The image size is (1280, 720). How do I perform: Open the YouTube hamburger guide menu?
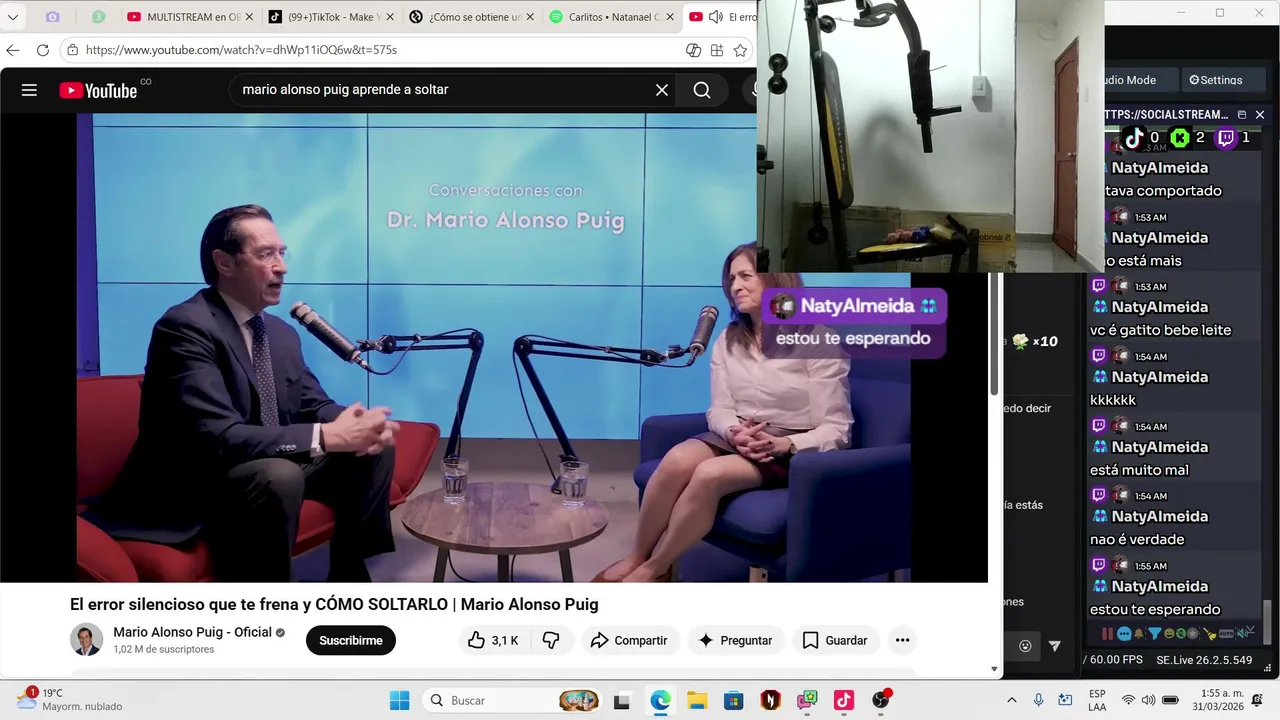coord(29,90)
